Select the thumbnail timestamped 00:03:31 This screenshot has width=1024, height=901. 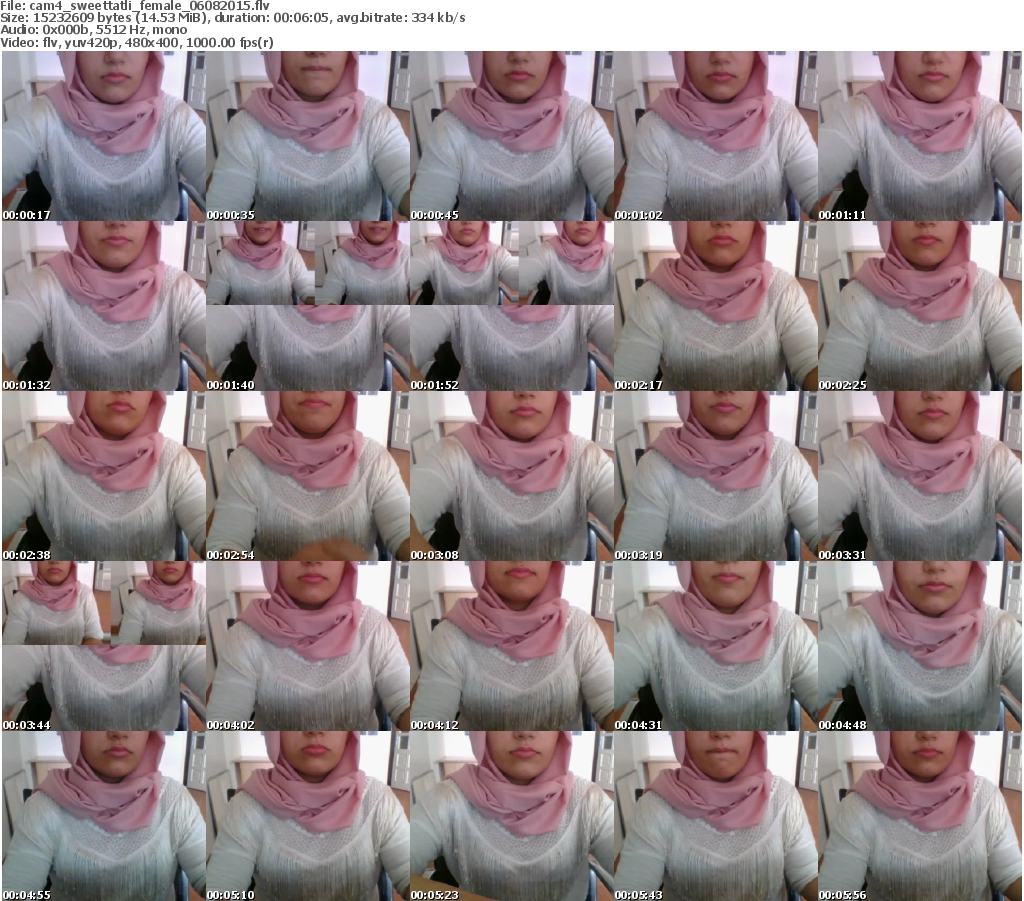pyautogui.click(x=920, y=476)
